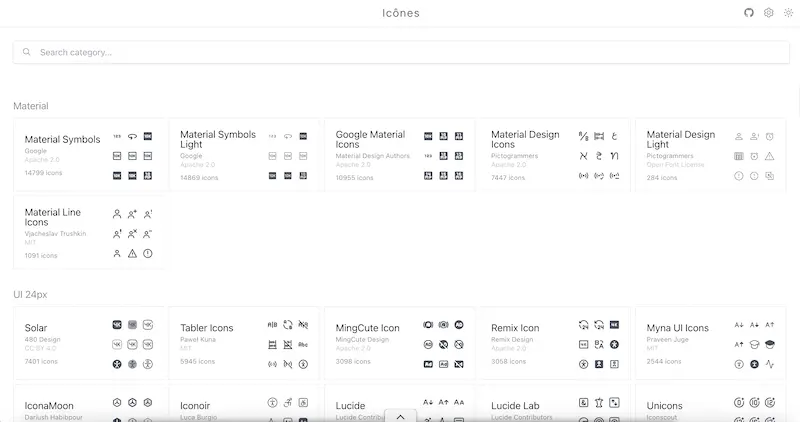Click the first person icon in Material Line Icons
The width and height of the screenshot is (800, 422).
[117, 214]
